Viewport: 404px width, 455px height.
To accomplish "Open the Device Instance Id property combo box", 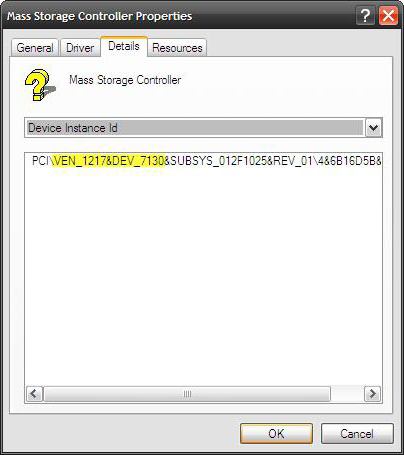I will (x=203, y=128).
